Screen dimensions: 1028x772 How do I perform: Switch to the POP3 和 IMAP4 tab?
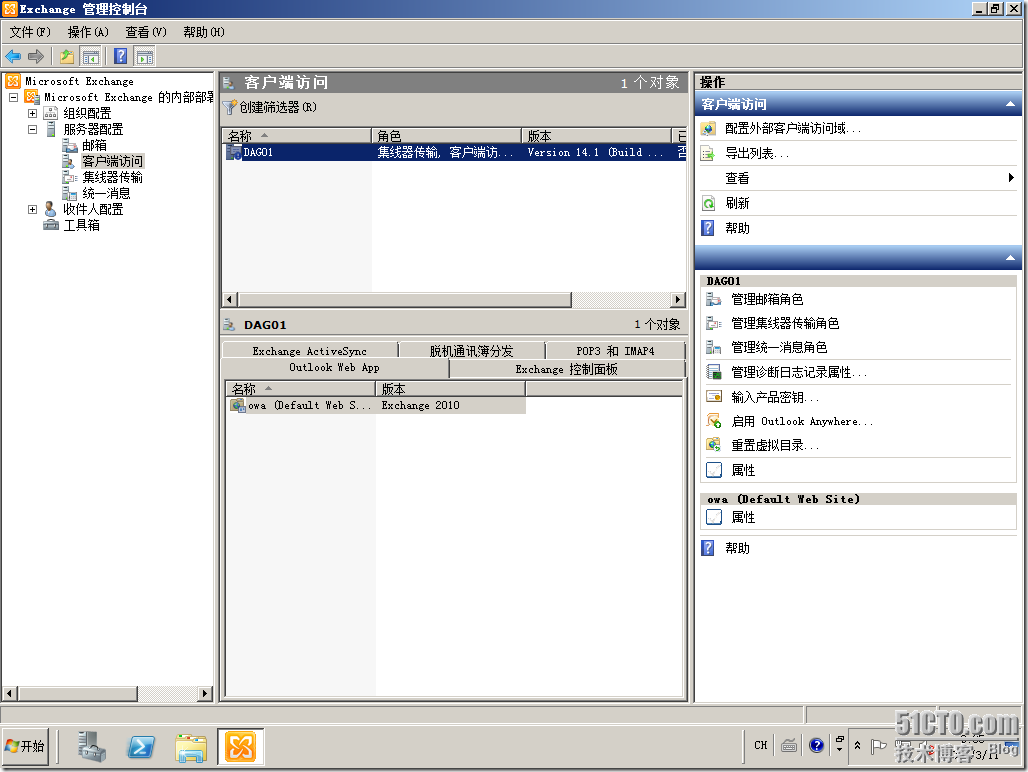tap(614, 350)
